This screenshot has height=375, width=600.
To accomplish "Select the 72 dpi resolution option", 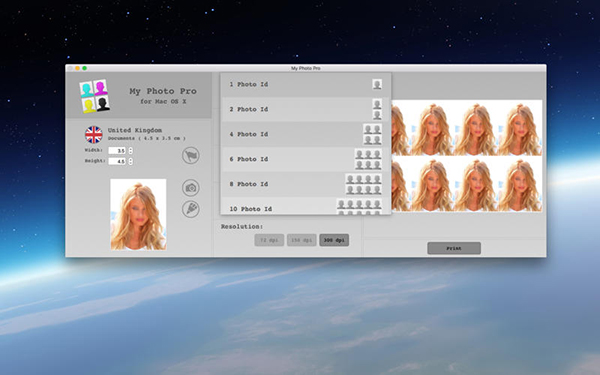I will click(269, 240).
